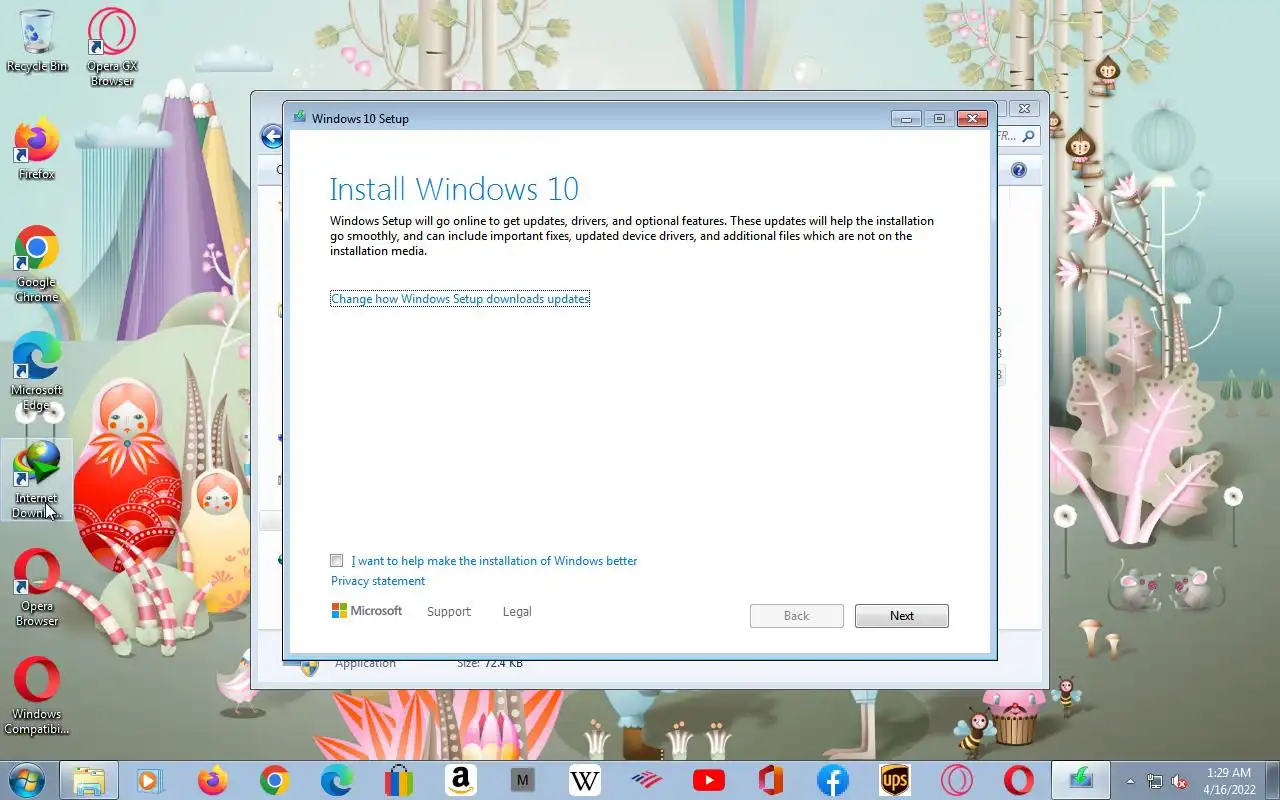Close the Windows 10 Setup window
This screenshot has height=800, width=1280.
click(x=972, y=119)
